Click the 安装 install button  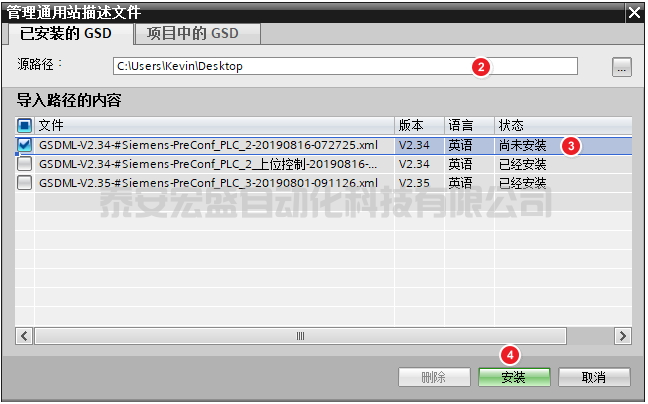click(x=514, y=377)
